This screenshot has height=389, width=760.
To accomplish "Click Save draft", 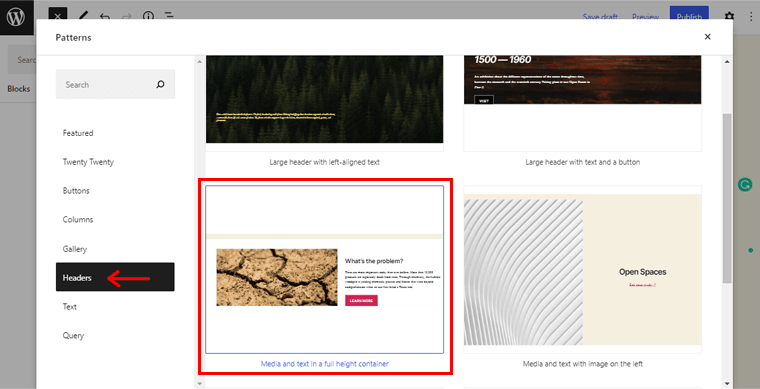I will [600, 17].
